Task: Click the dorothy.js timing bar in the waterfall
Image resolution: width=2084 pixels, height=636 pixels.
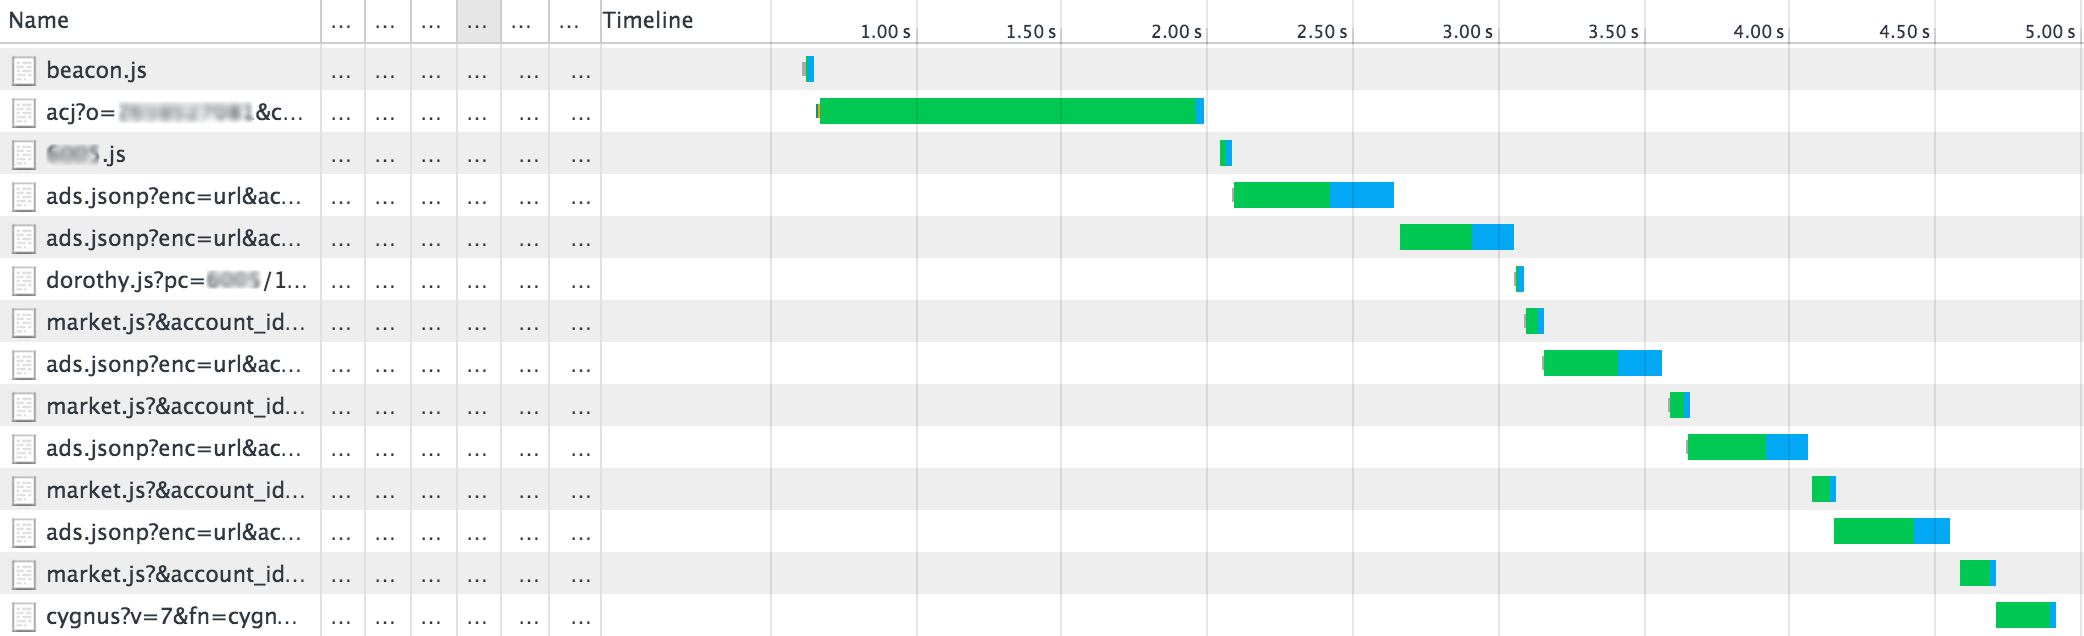Action: click(x=1519, y=279)
